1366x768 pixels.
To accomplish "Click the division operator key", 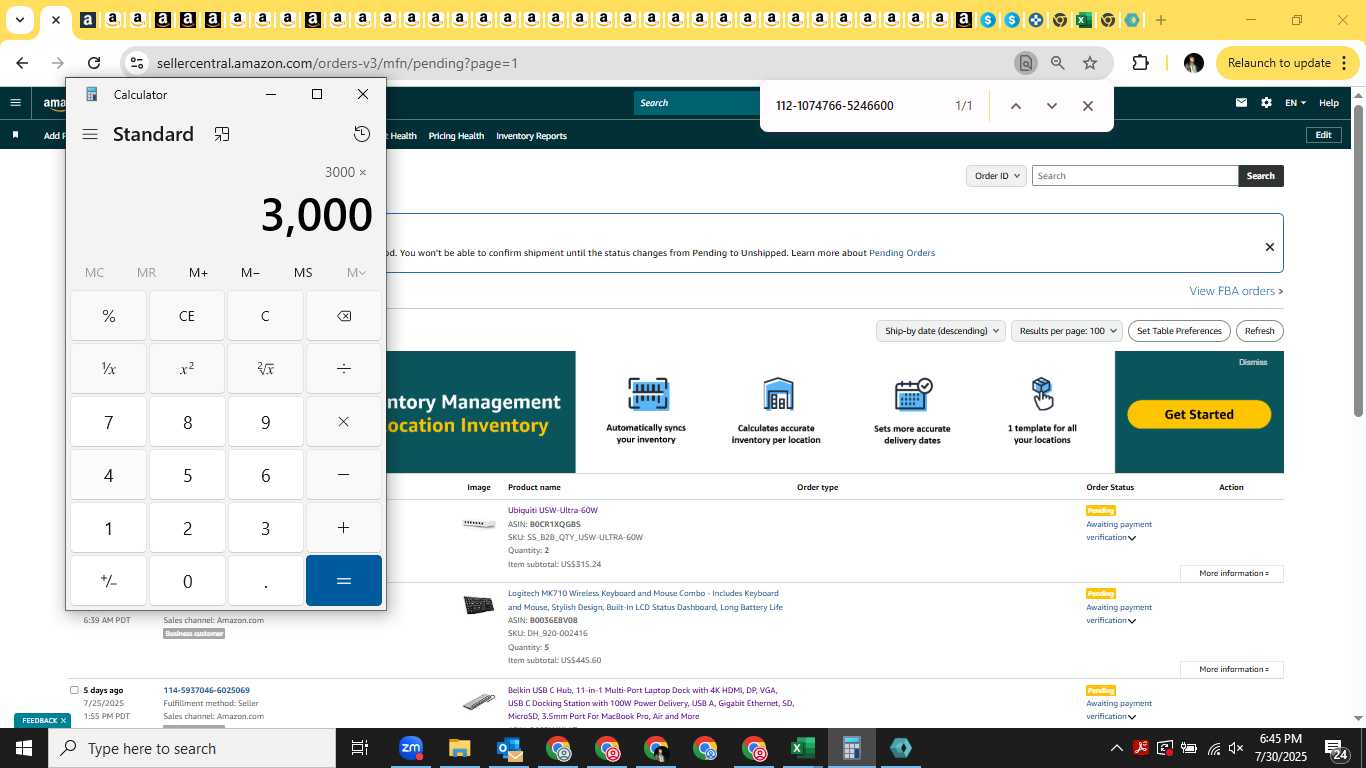I will click(x=344, y=368).
